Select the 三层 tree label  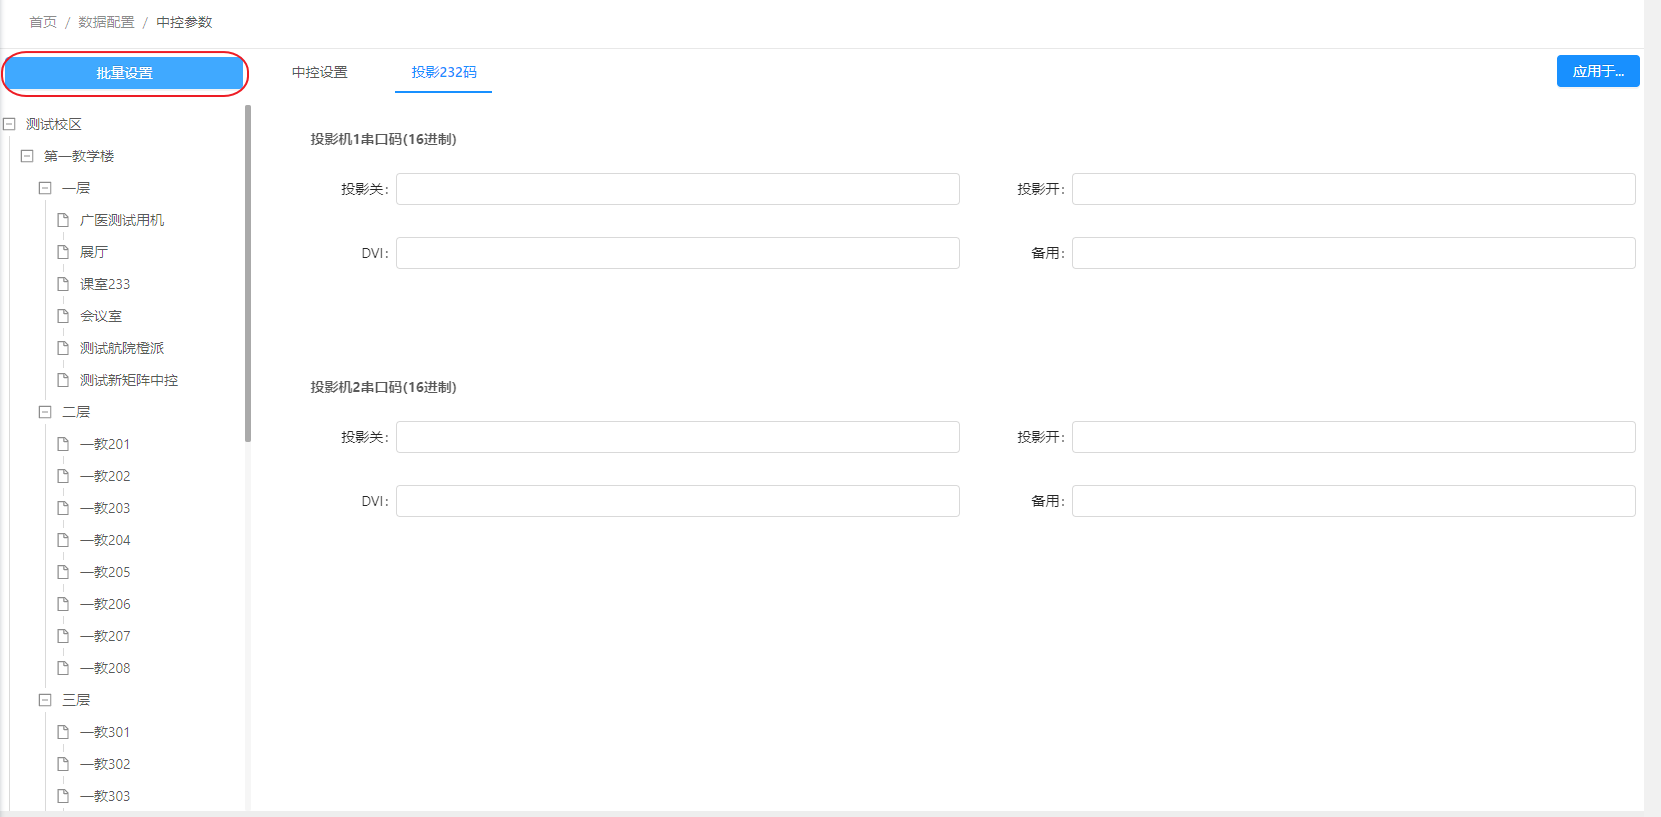pyautogui.click(x=76, y=700)
